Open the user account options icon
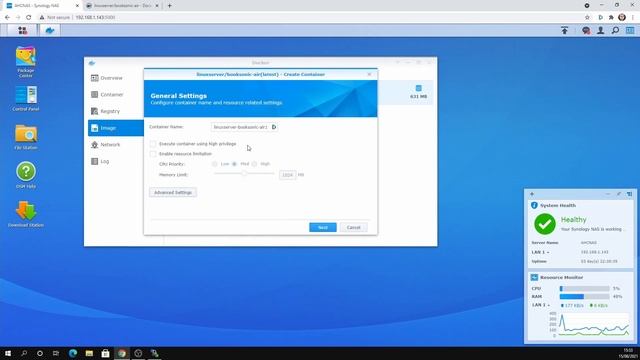 [x=600, y=30]
